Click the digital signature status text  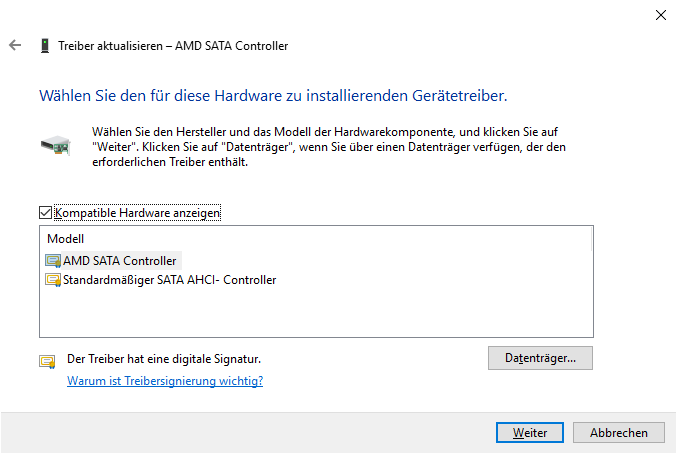click(x=164, y=358)
